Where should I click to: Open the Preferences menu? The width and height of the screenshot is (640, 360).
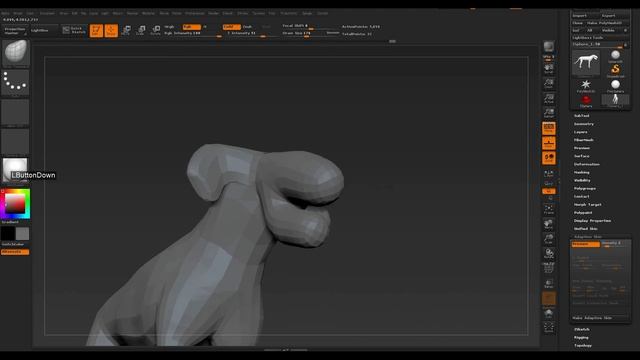point(195,13)
